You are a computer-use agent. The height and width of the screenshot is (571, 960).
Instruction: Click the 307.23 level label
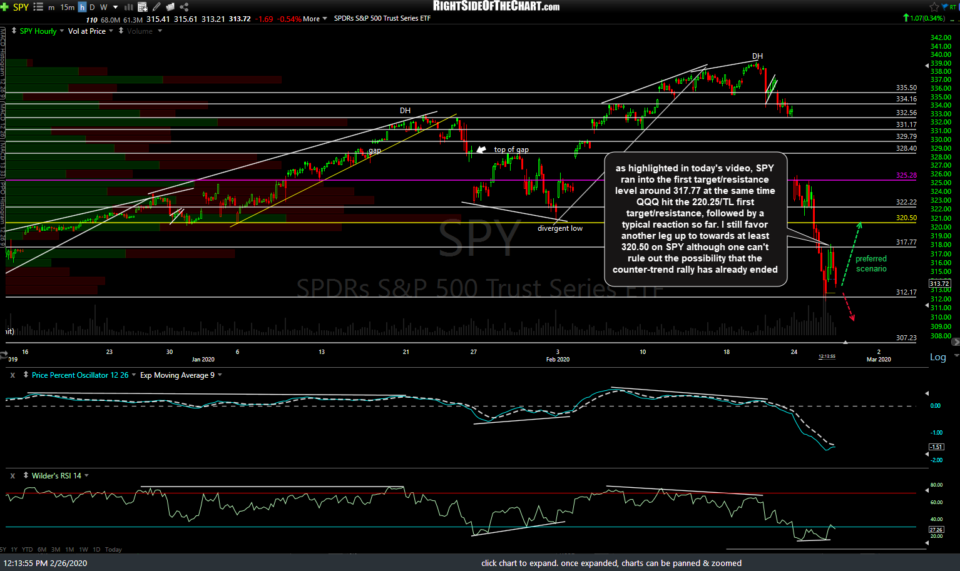906,337
